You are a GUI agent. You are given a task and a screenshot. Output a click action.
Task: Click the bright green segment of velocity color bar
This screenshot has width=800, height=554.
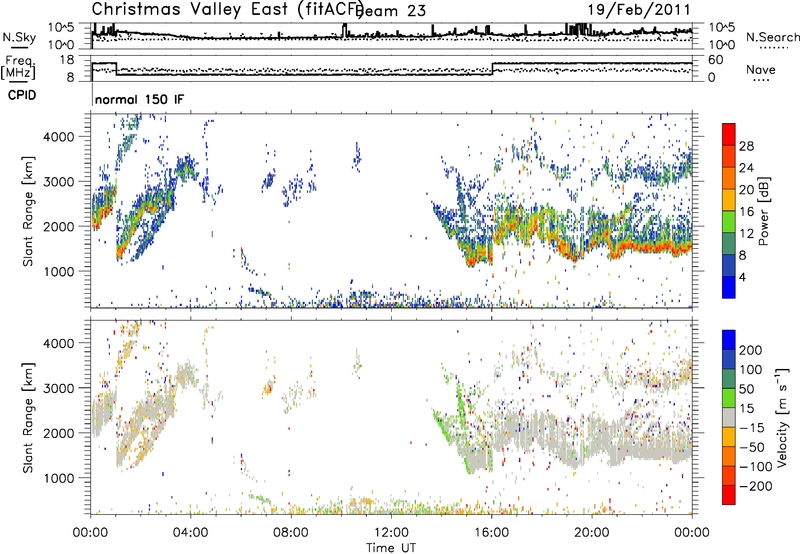click(x=729, y=398)
